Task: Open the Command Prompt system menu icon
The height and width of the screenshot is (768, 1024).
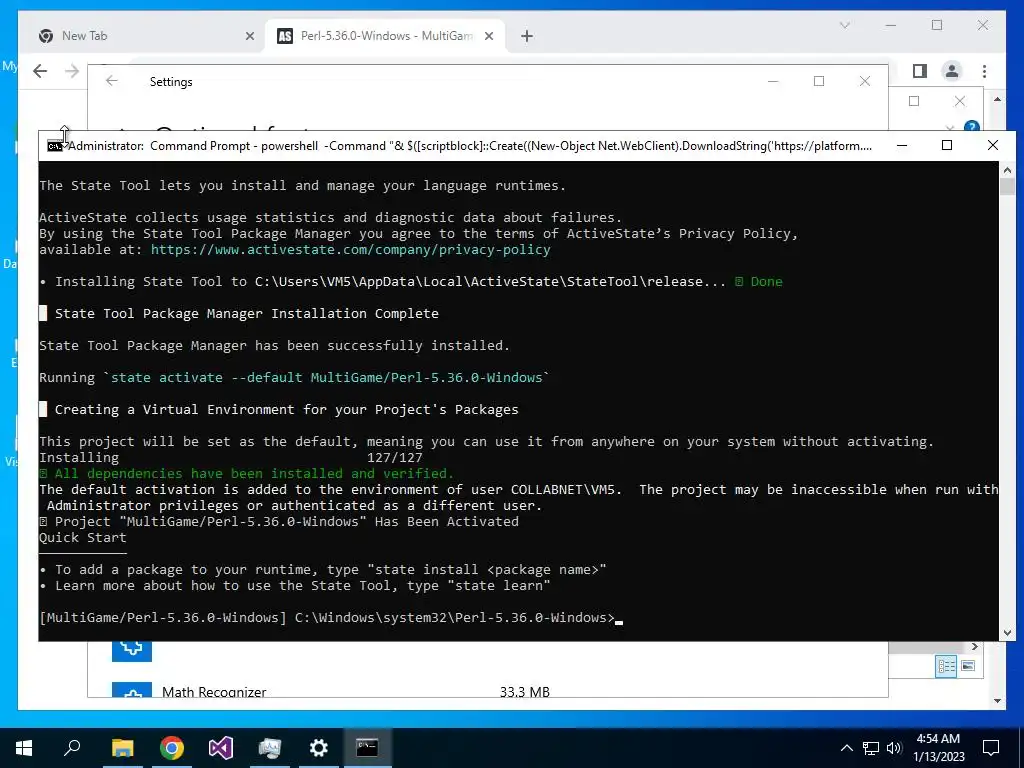Action: [55, 146]
